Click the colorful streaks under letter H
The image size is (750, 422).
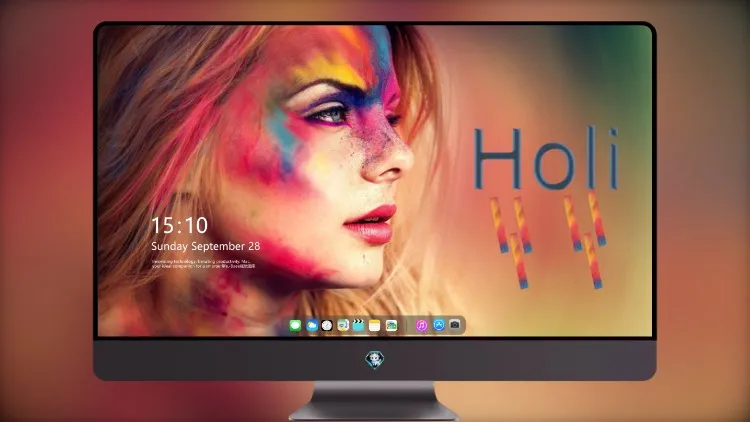[511, 242]
